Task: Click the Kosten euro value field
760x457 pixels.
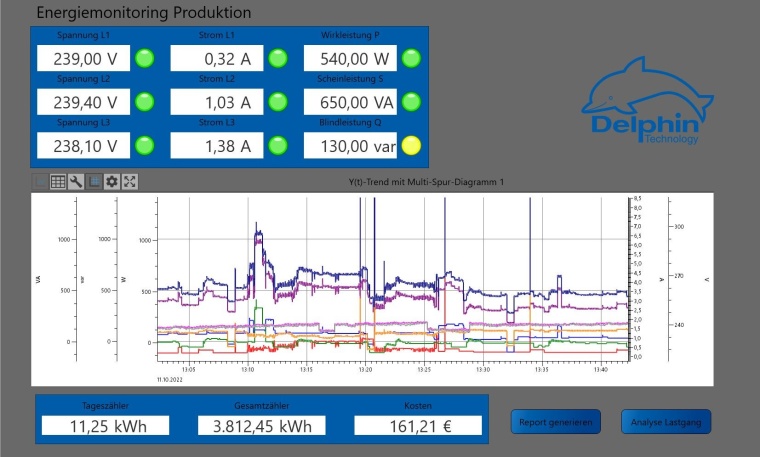Action: tap(417, 426)
